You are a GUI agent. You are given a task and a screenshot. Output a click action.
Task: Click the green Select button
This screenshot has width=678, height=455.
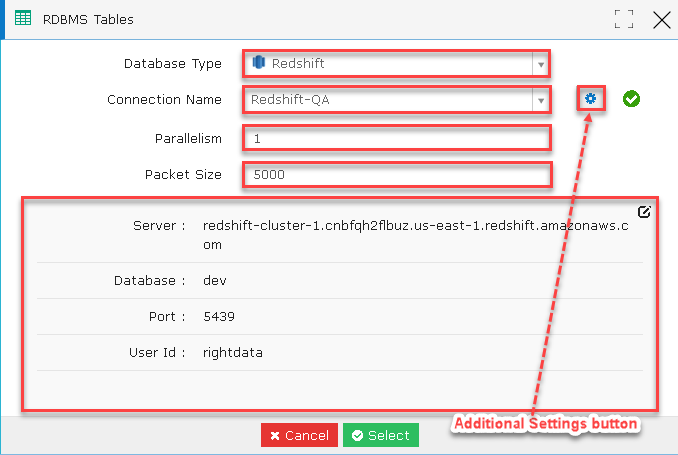click(x=381, y=435)
